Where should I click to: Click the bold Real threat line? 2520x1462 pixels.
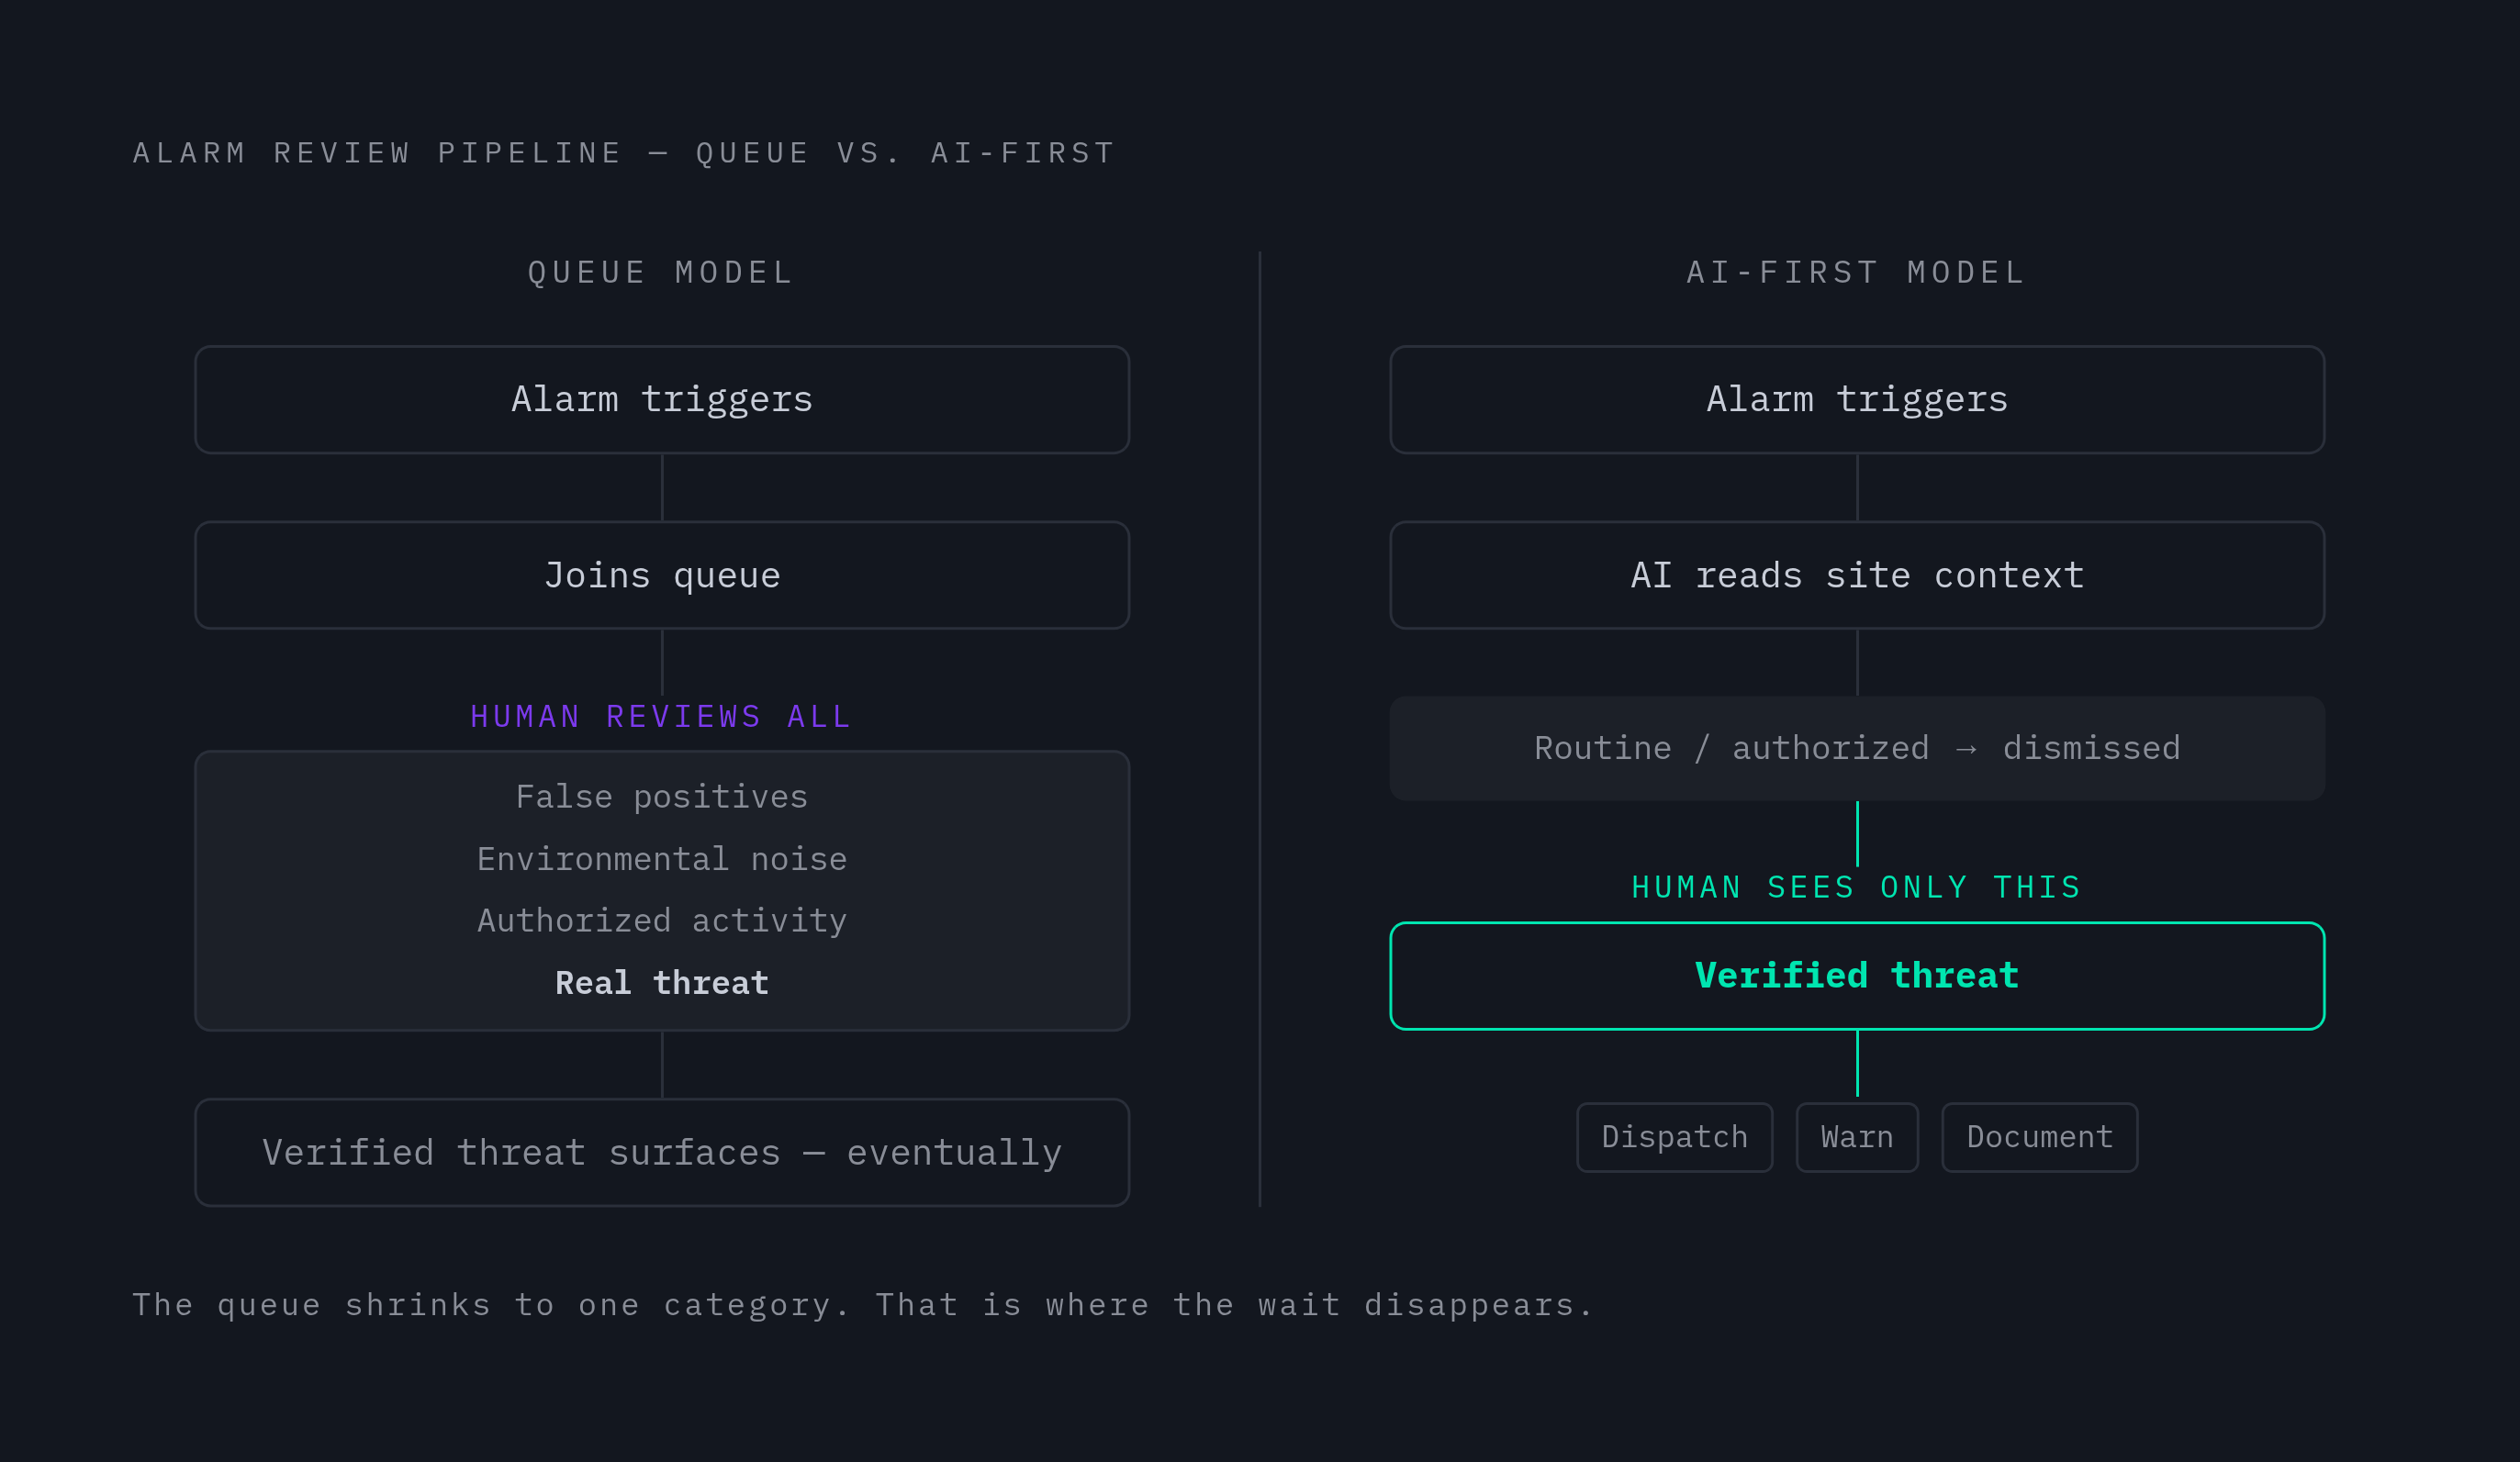(662, 983)
